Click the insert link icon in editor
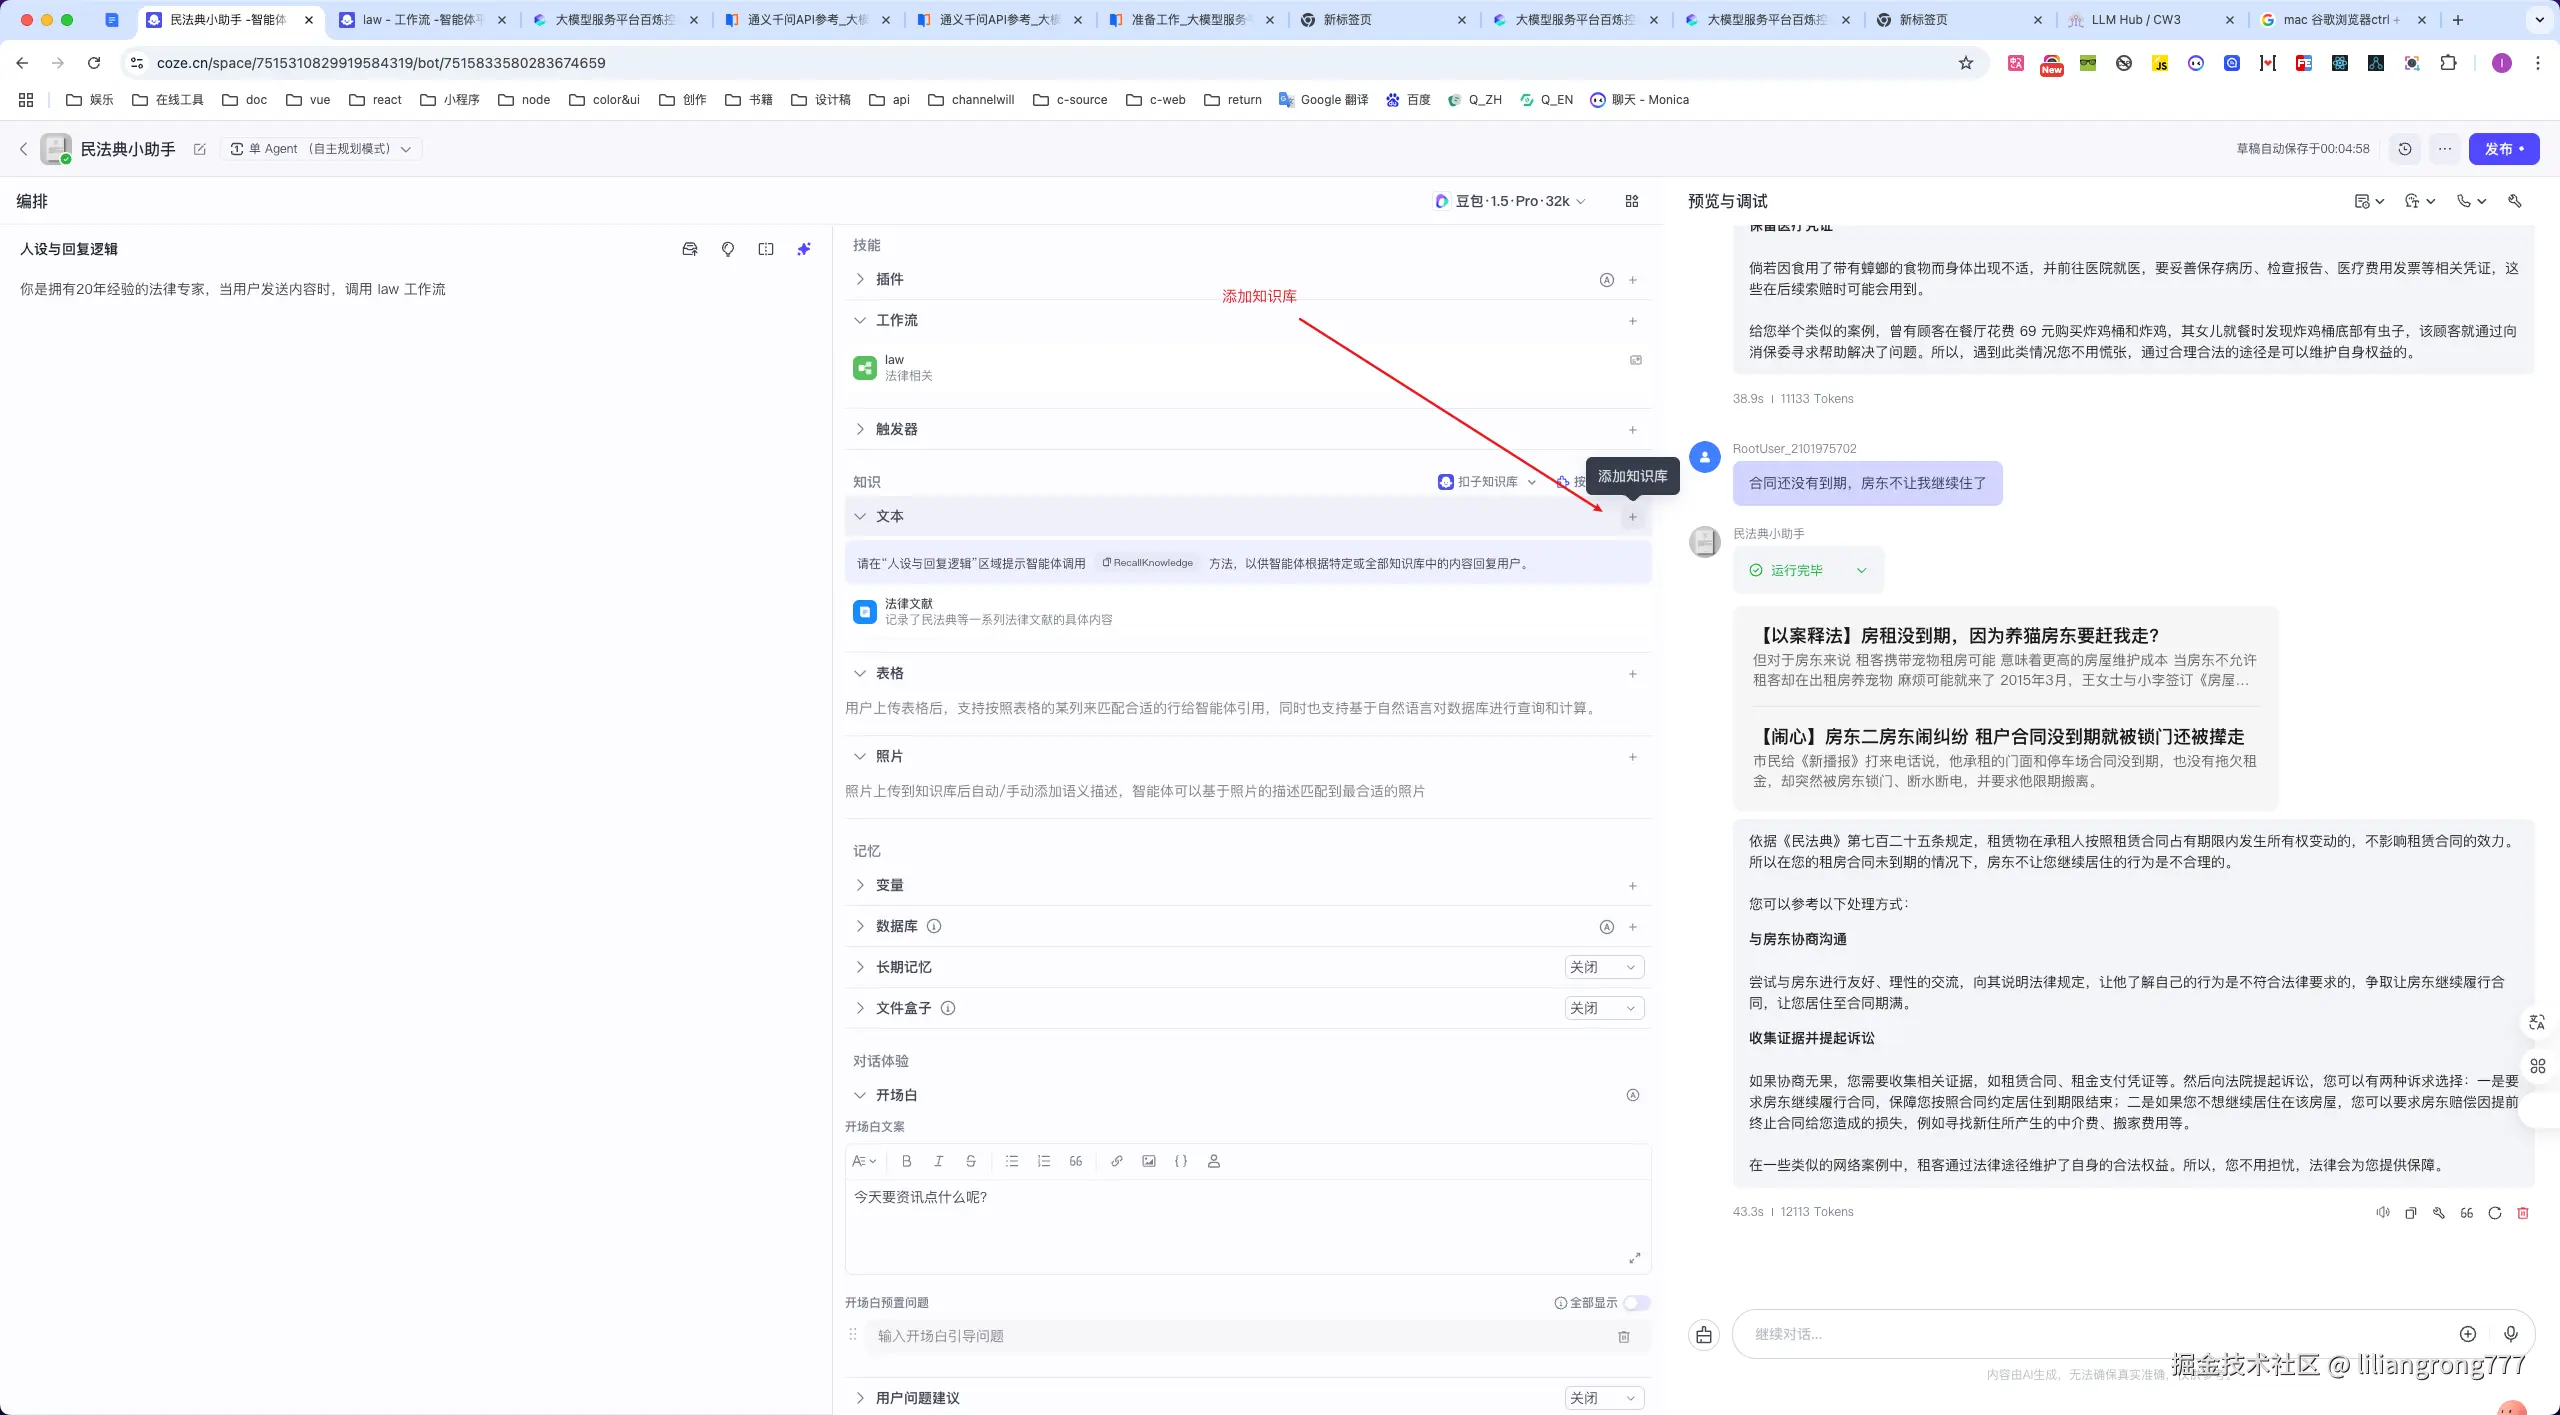 [x=1117, y=1161]
